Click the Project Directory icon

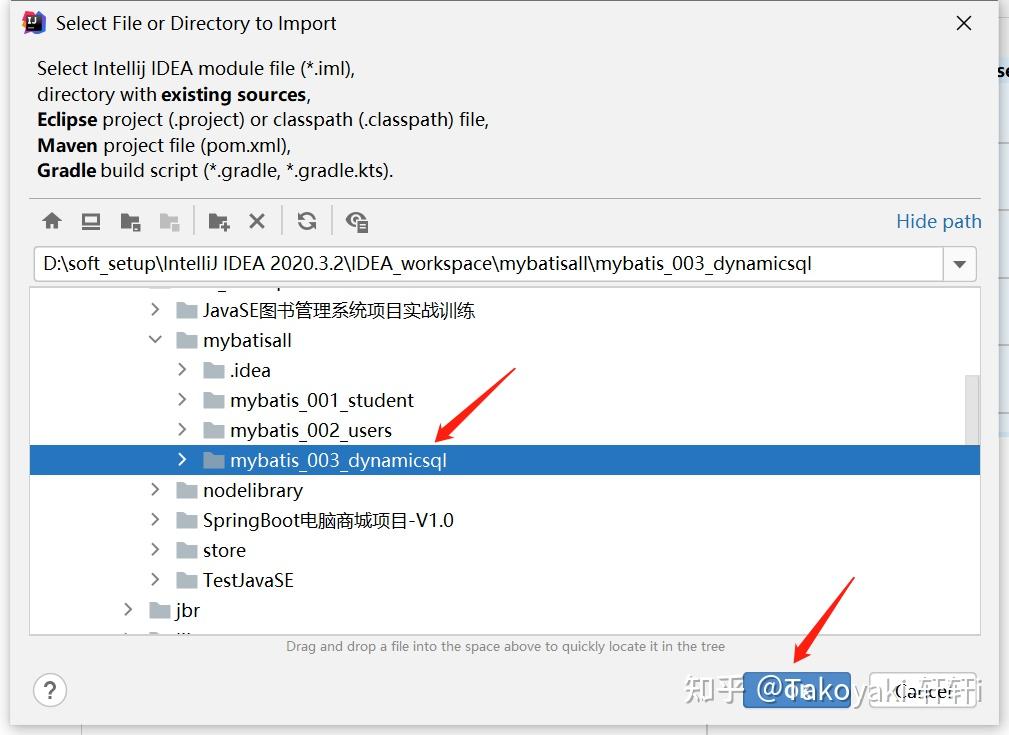click(131, 221)
